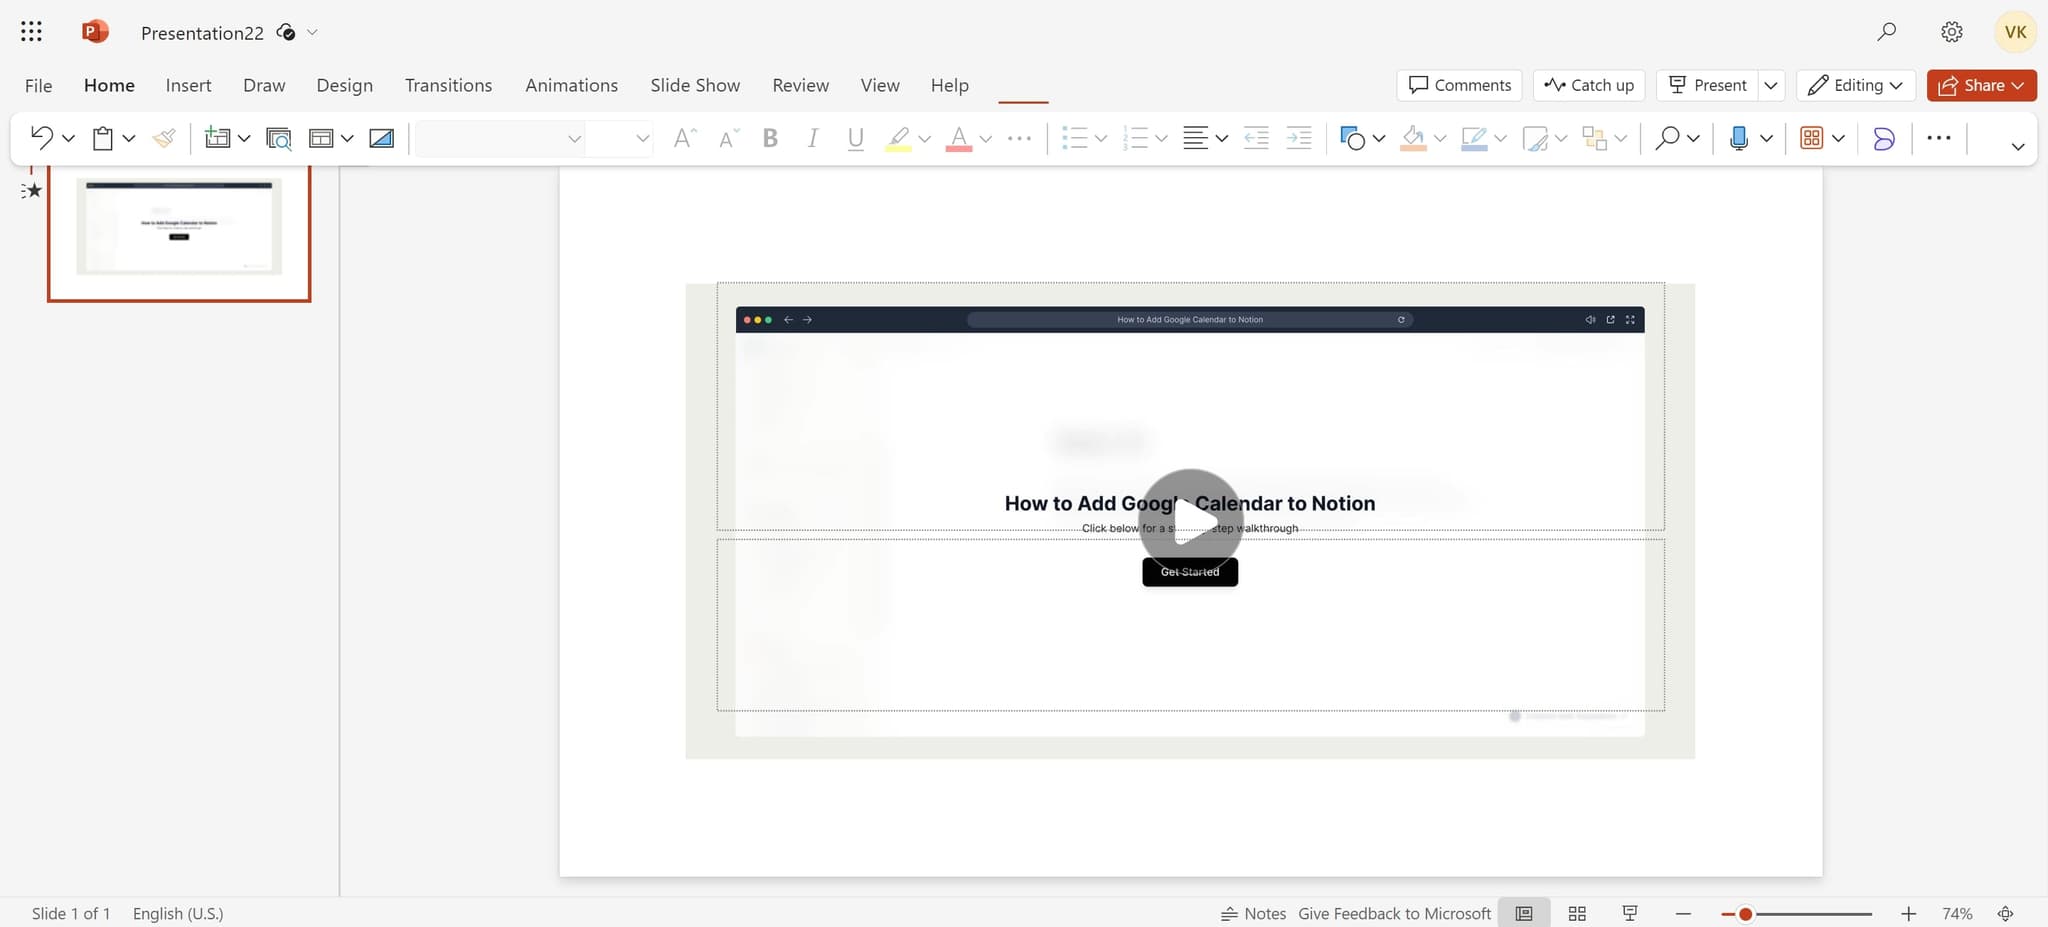
Task: Click the slide background picture icon
Action: 382,138
